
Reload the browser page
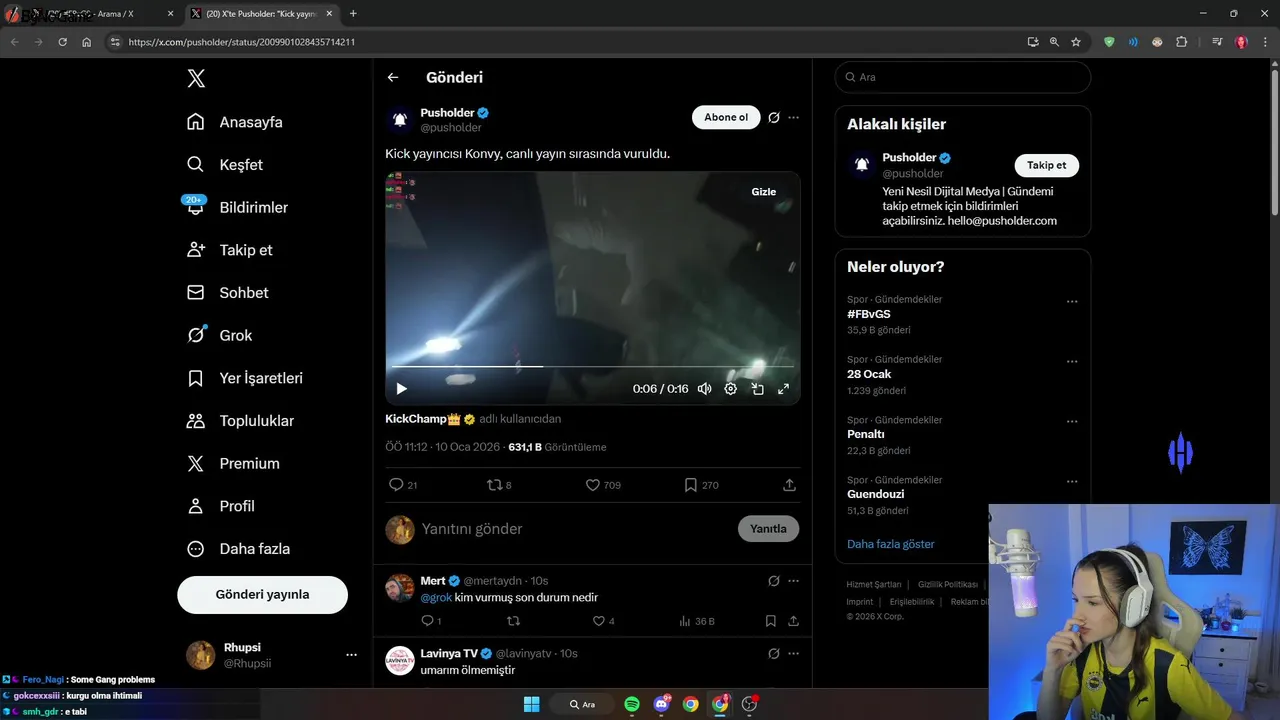pyautogui.click(x=62, y=42)
